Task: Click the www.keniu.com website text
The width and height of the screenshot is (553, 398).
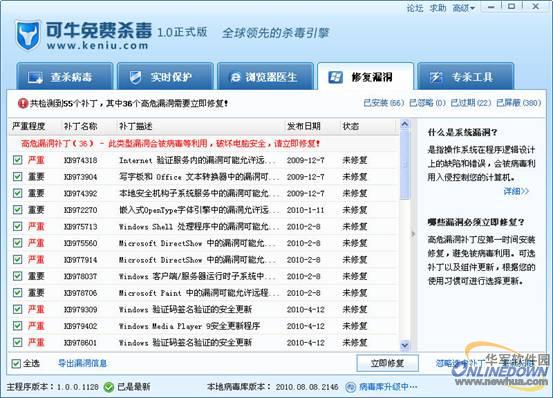Action: point(97,46)
